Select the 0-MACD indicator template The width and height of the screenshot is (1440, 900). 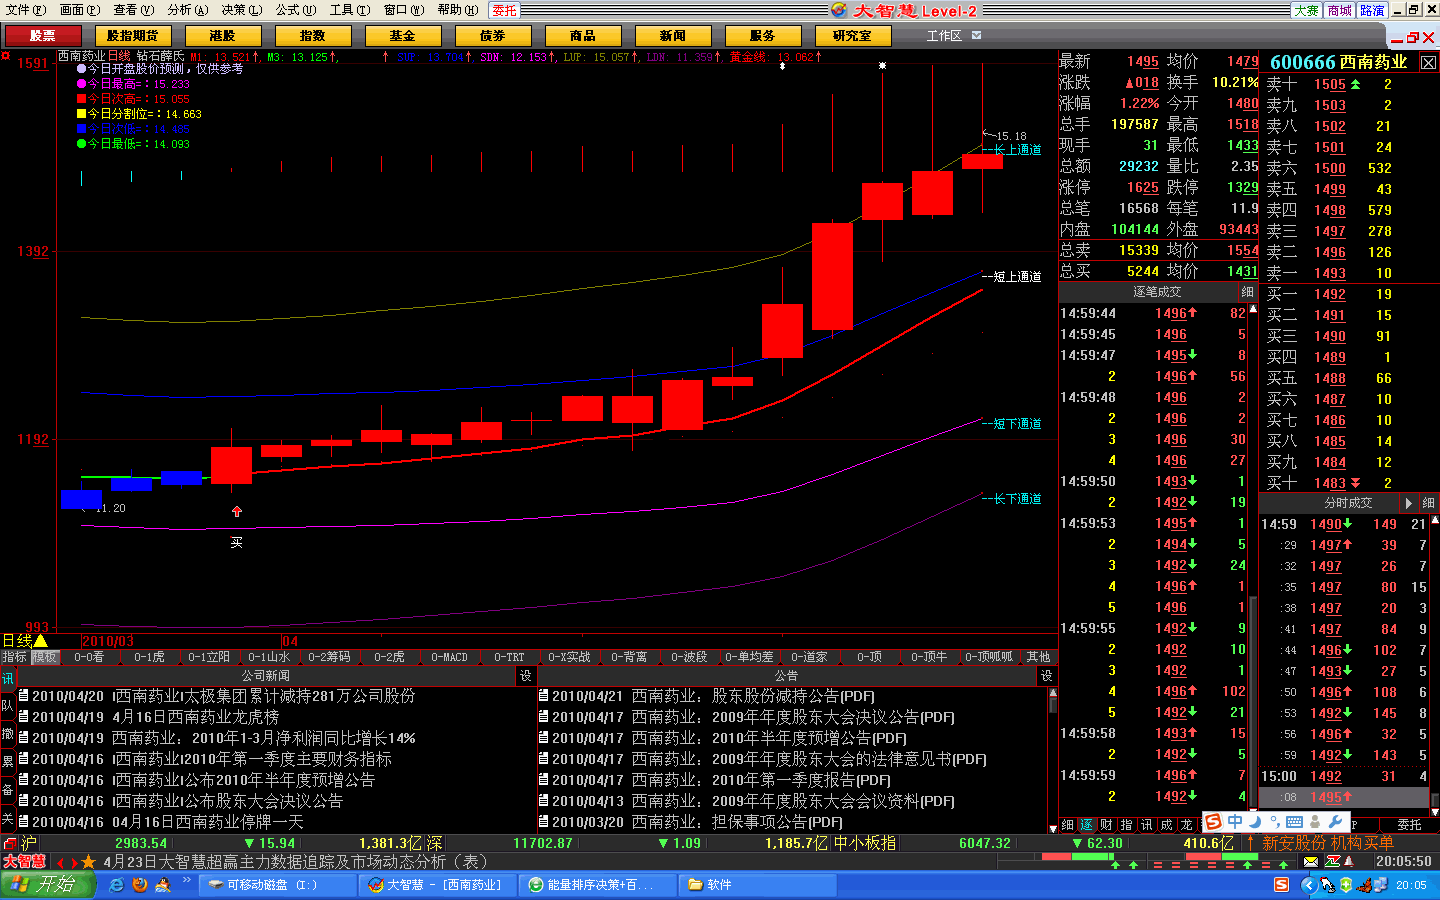click(449, 657)
